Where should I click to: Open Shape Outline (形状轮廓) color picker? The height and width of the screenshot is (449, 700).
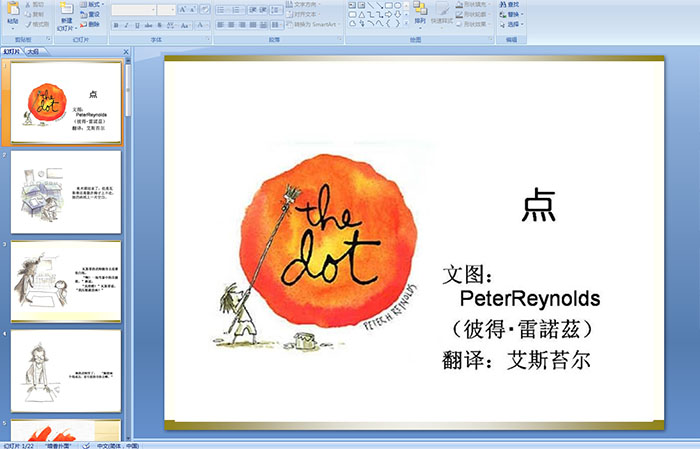pos(473,14)
